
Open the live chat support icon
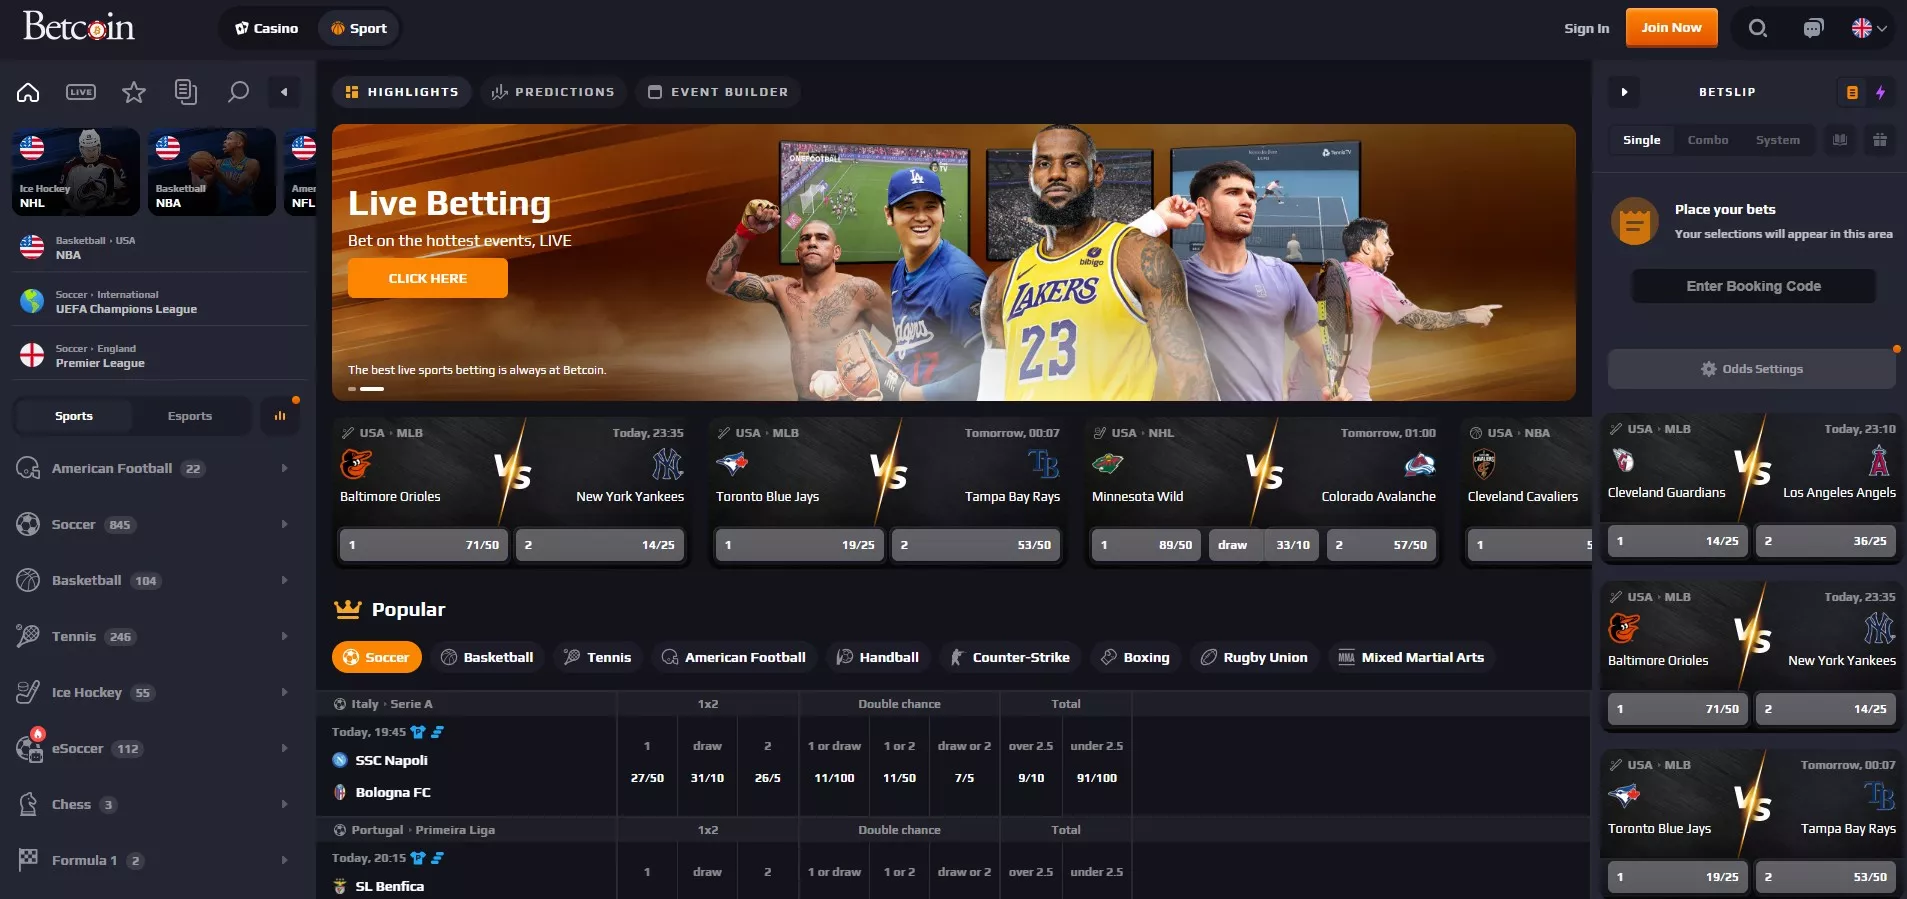coord(1813,28)
